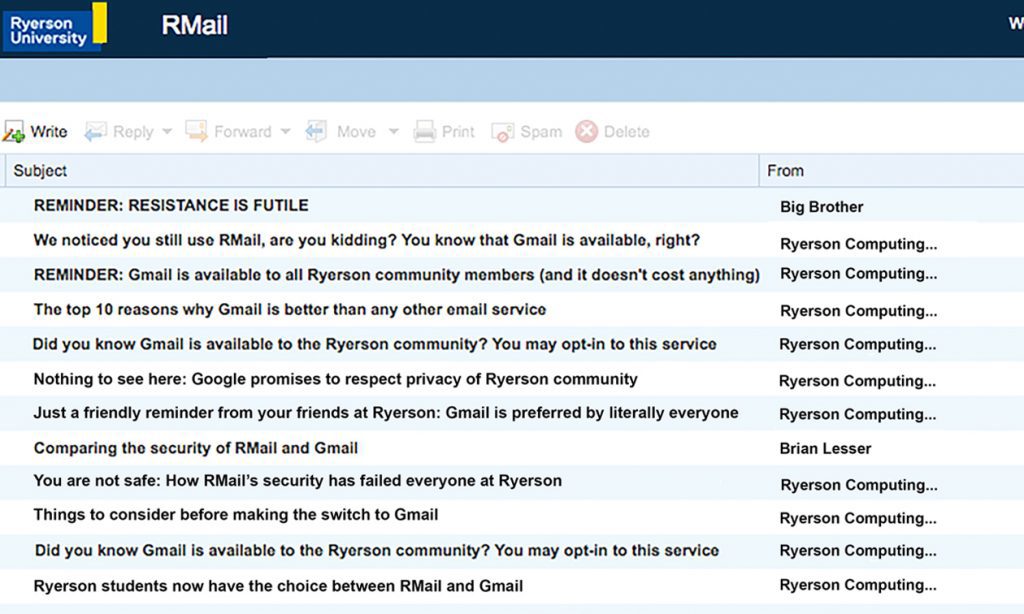
Task: Open the Forward dropdown arrow
Action: [285, 131]
